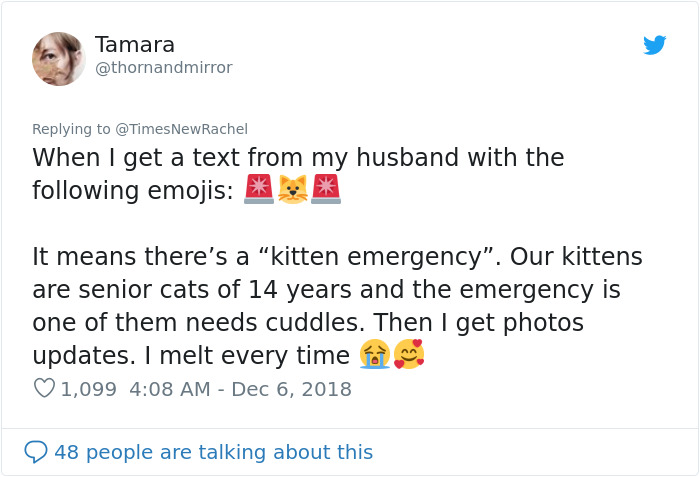Click the text "When I get a text"
This screenshot has width=700, height=477.
124,158
